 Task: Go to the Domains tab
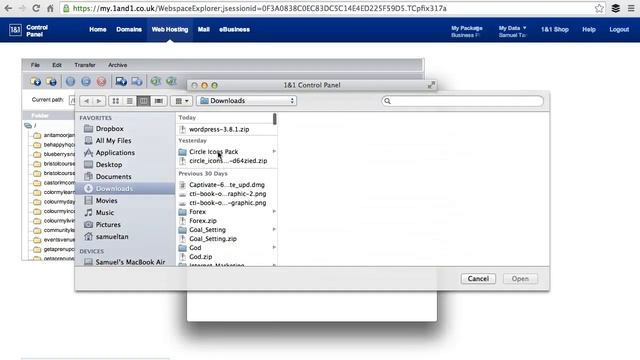point(129,29)
